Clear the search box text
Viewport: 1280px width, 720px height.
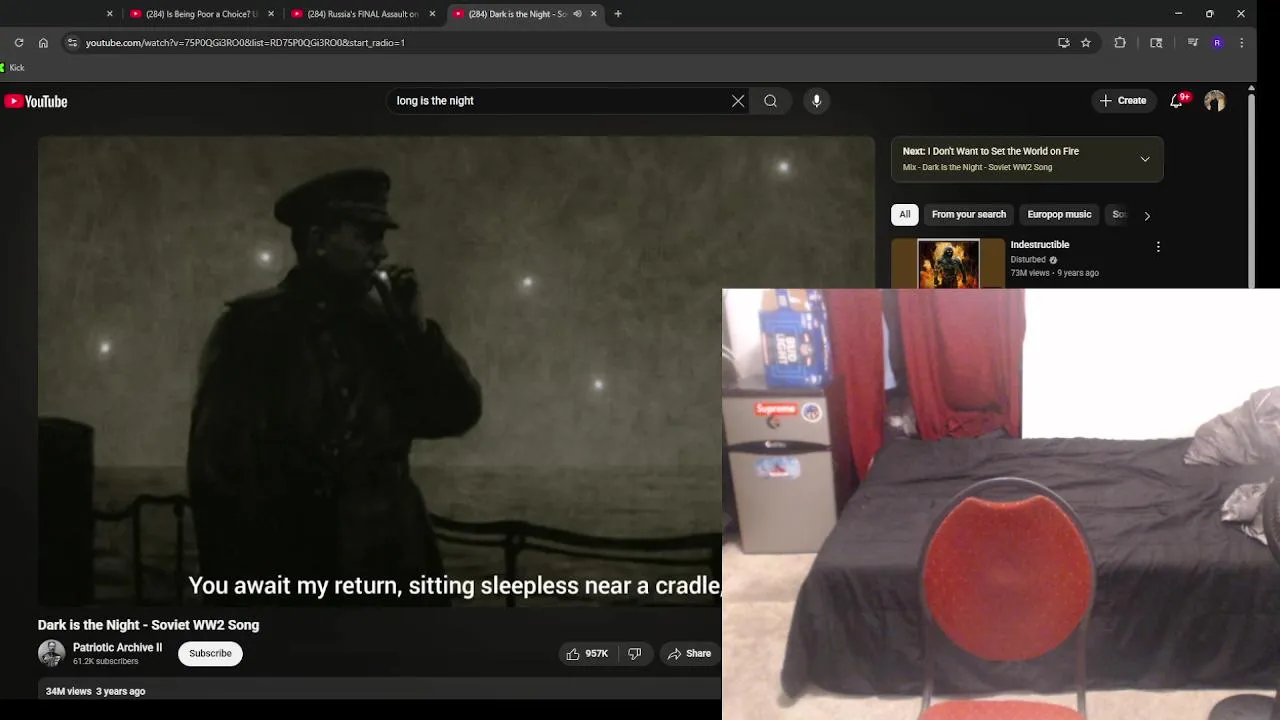tap(738, 101)
